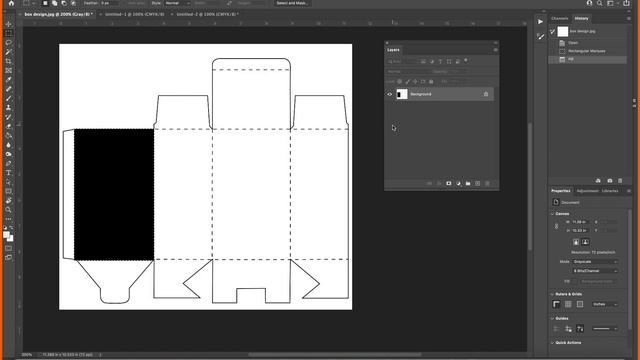Select the Dodge tool

8,154
